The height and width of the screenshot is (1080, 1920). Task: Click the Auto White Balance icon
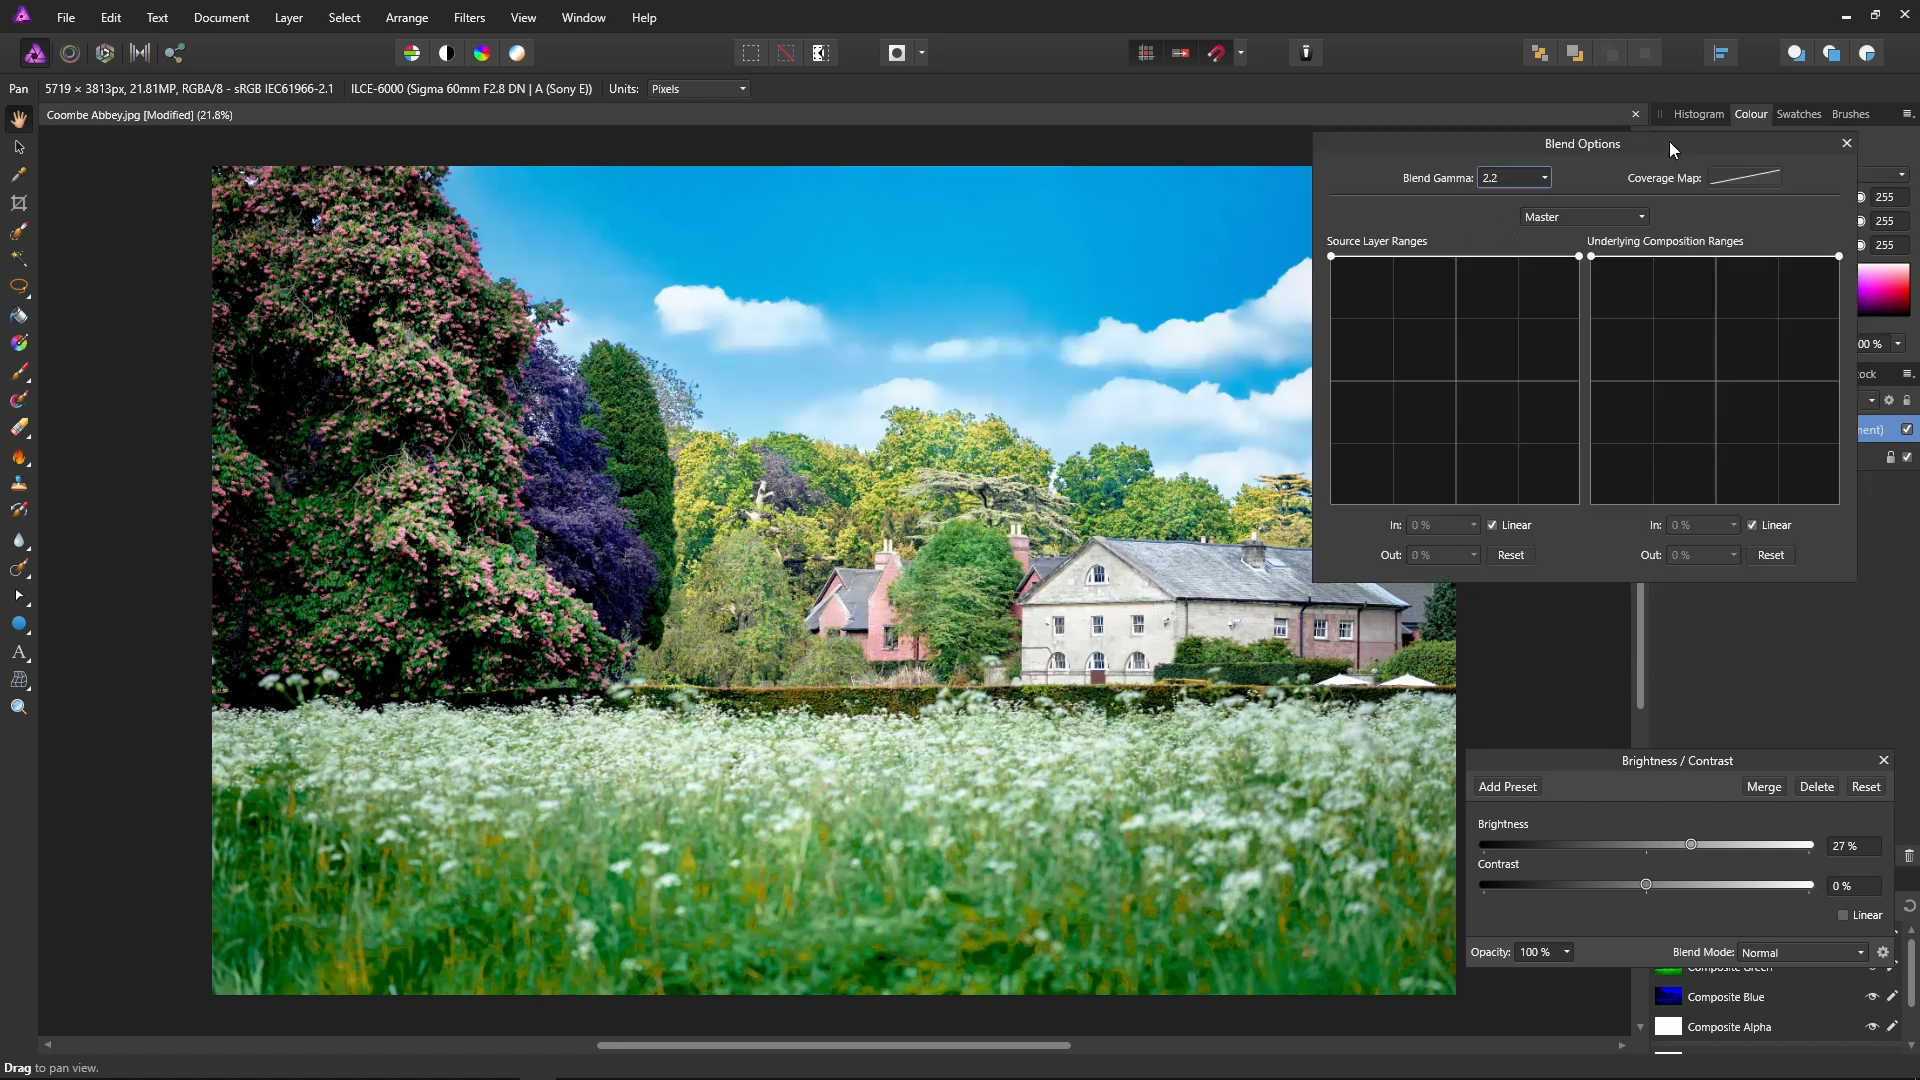coord(517,53)
